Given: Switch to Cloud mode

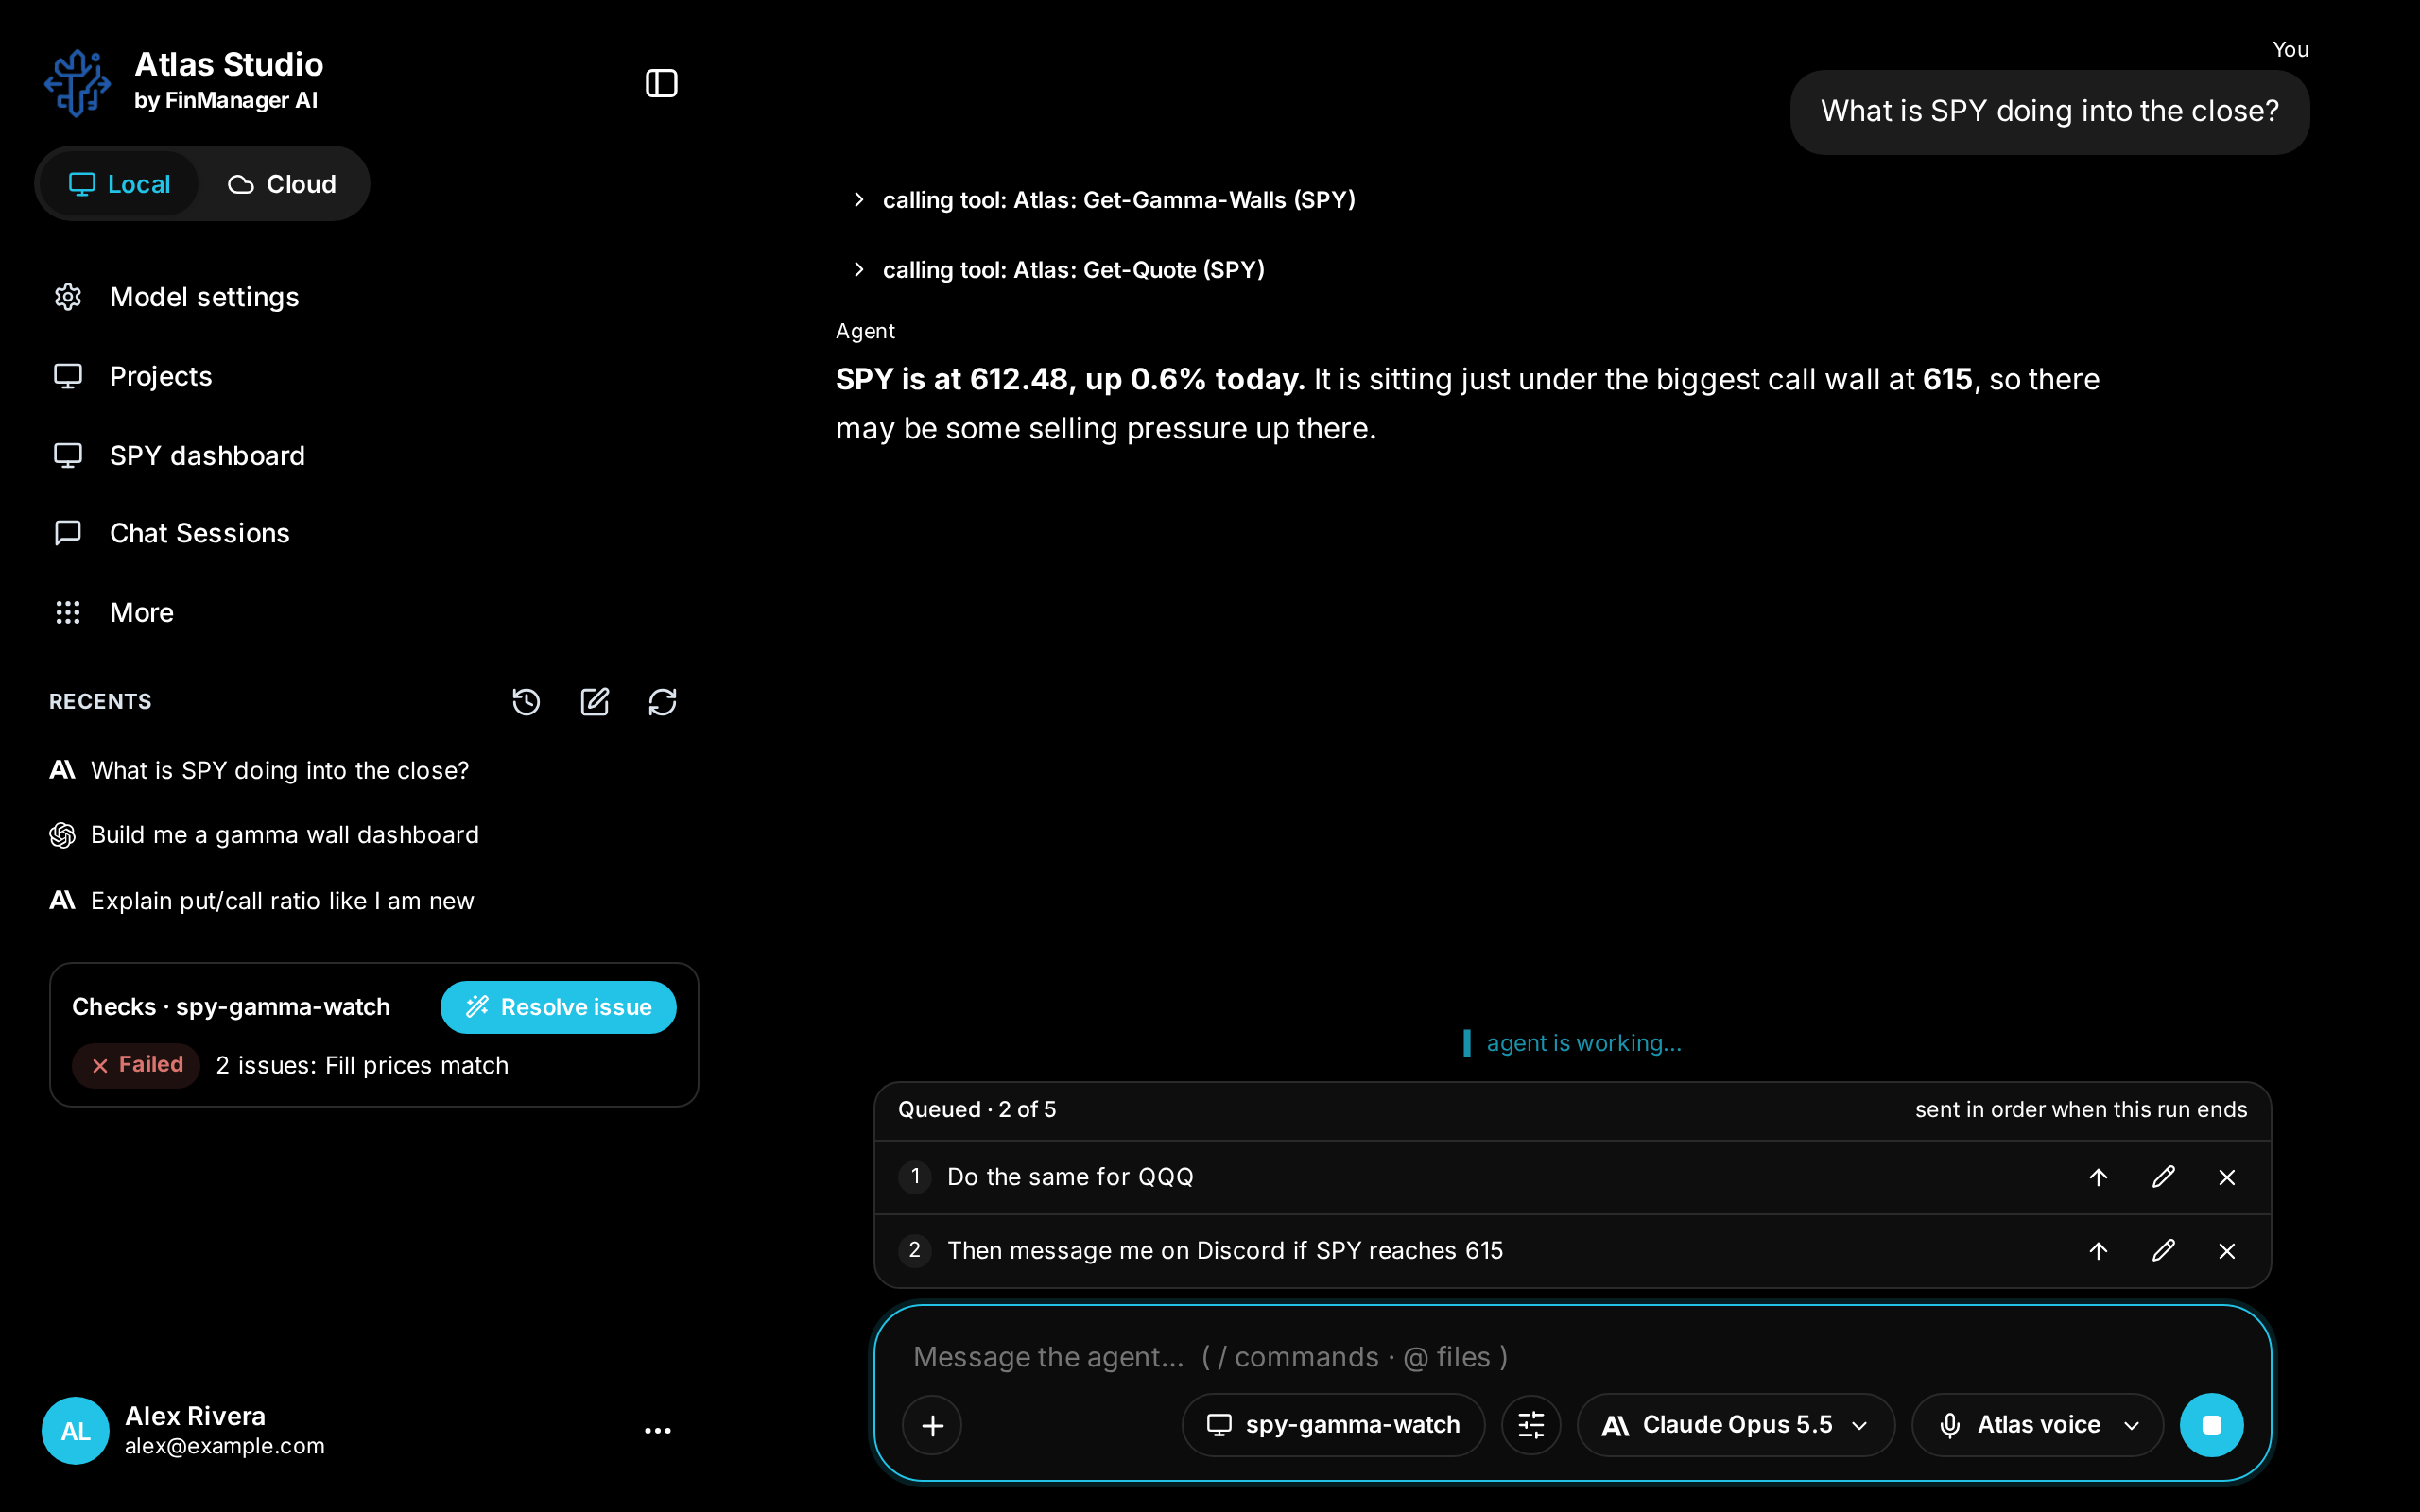Looking at the screenshot, I should click(x=282, y=184).
